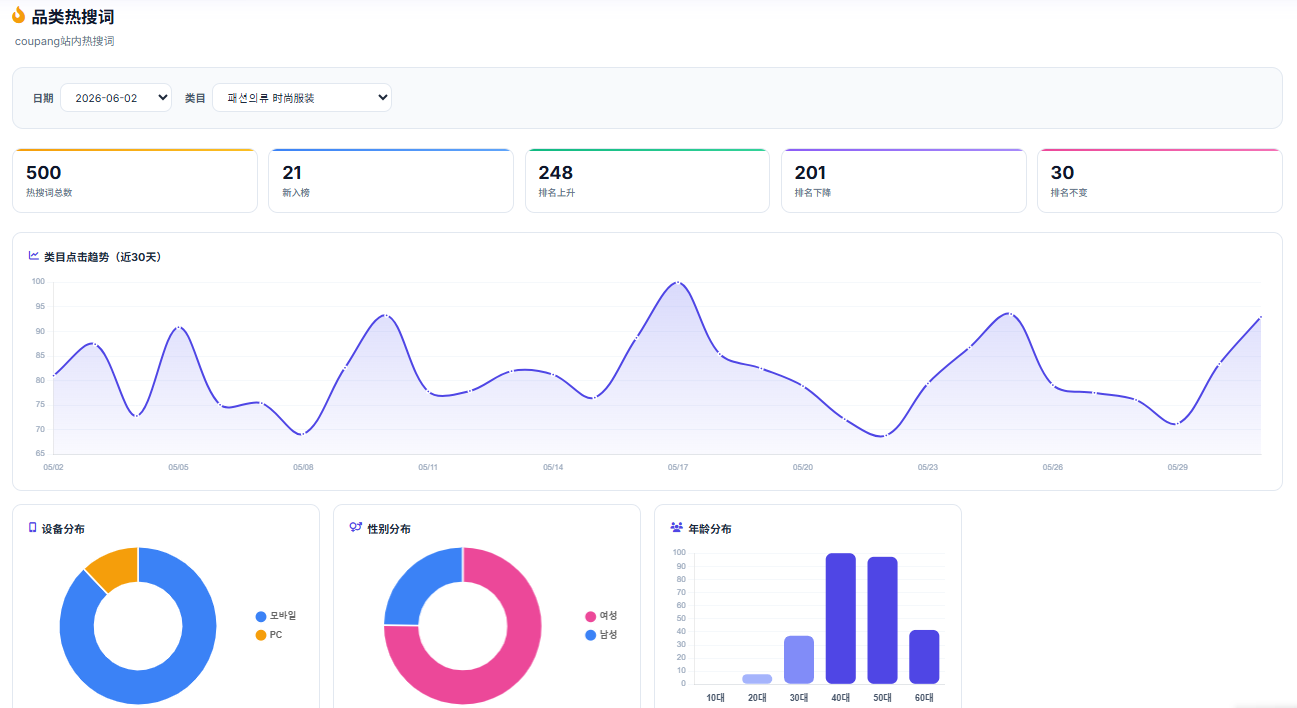Click the people icon beside 年龄分布

(677, 528)
